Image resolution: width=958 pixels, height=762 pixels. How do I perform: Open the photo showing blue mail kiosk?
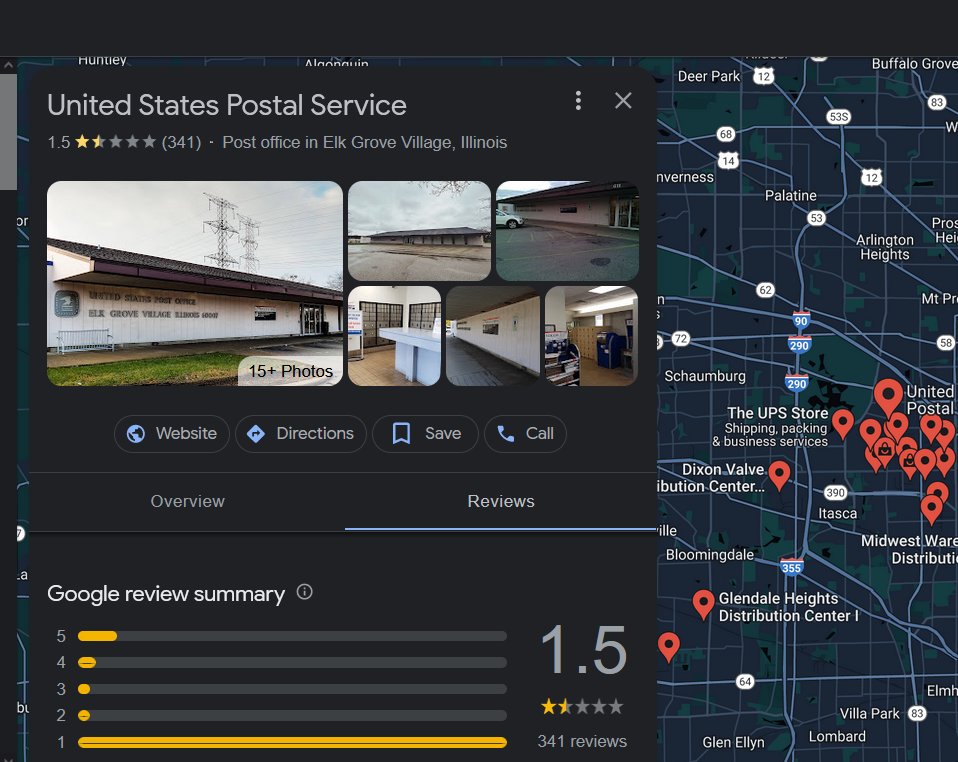point(591,336)
